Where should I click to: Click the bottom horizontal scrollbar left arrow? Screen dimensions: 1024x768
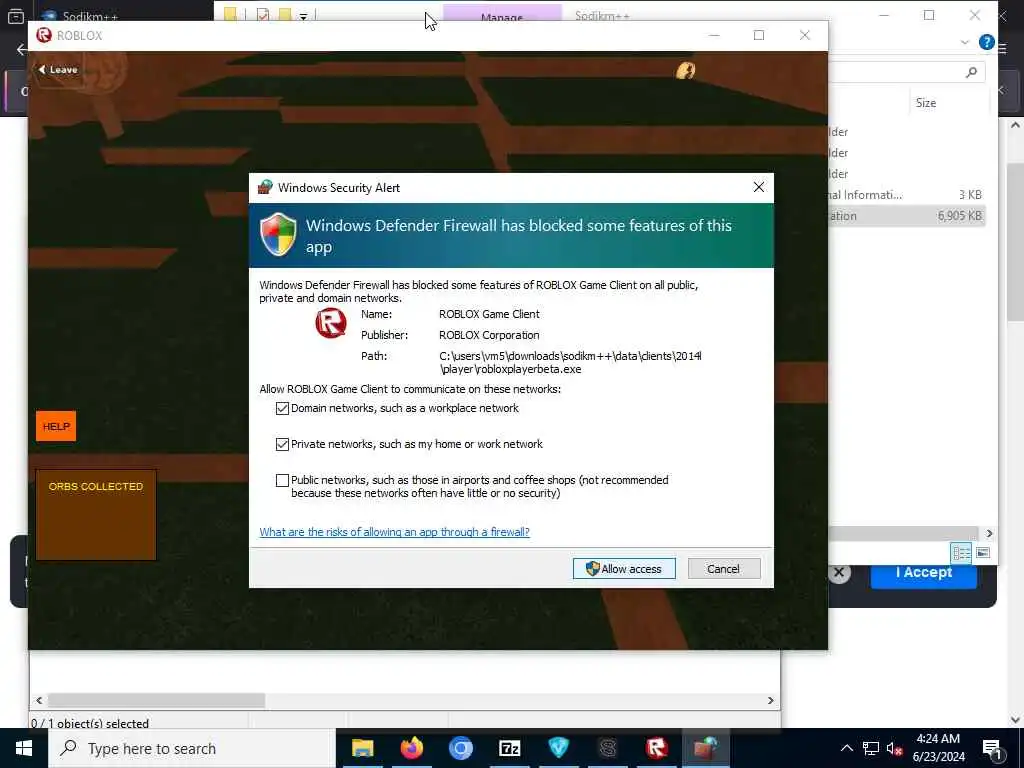coord(39,700)
